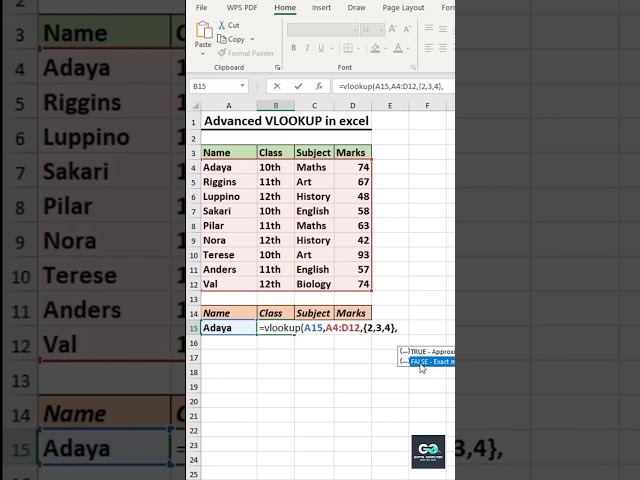
Task: Select the 'Biology' subject cell
Action: pyautogui.click(x=314, y=284)
